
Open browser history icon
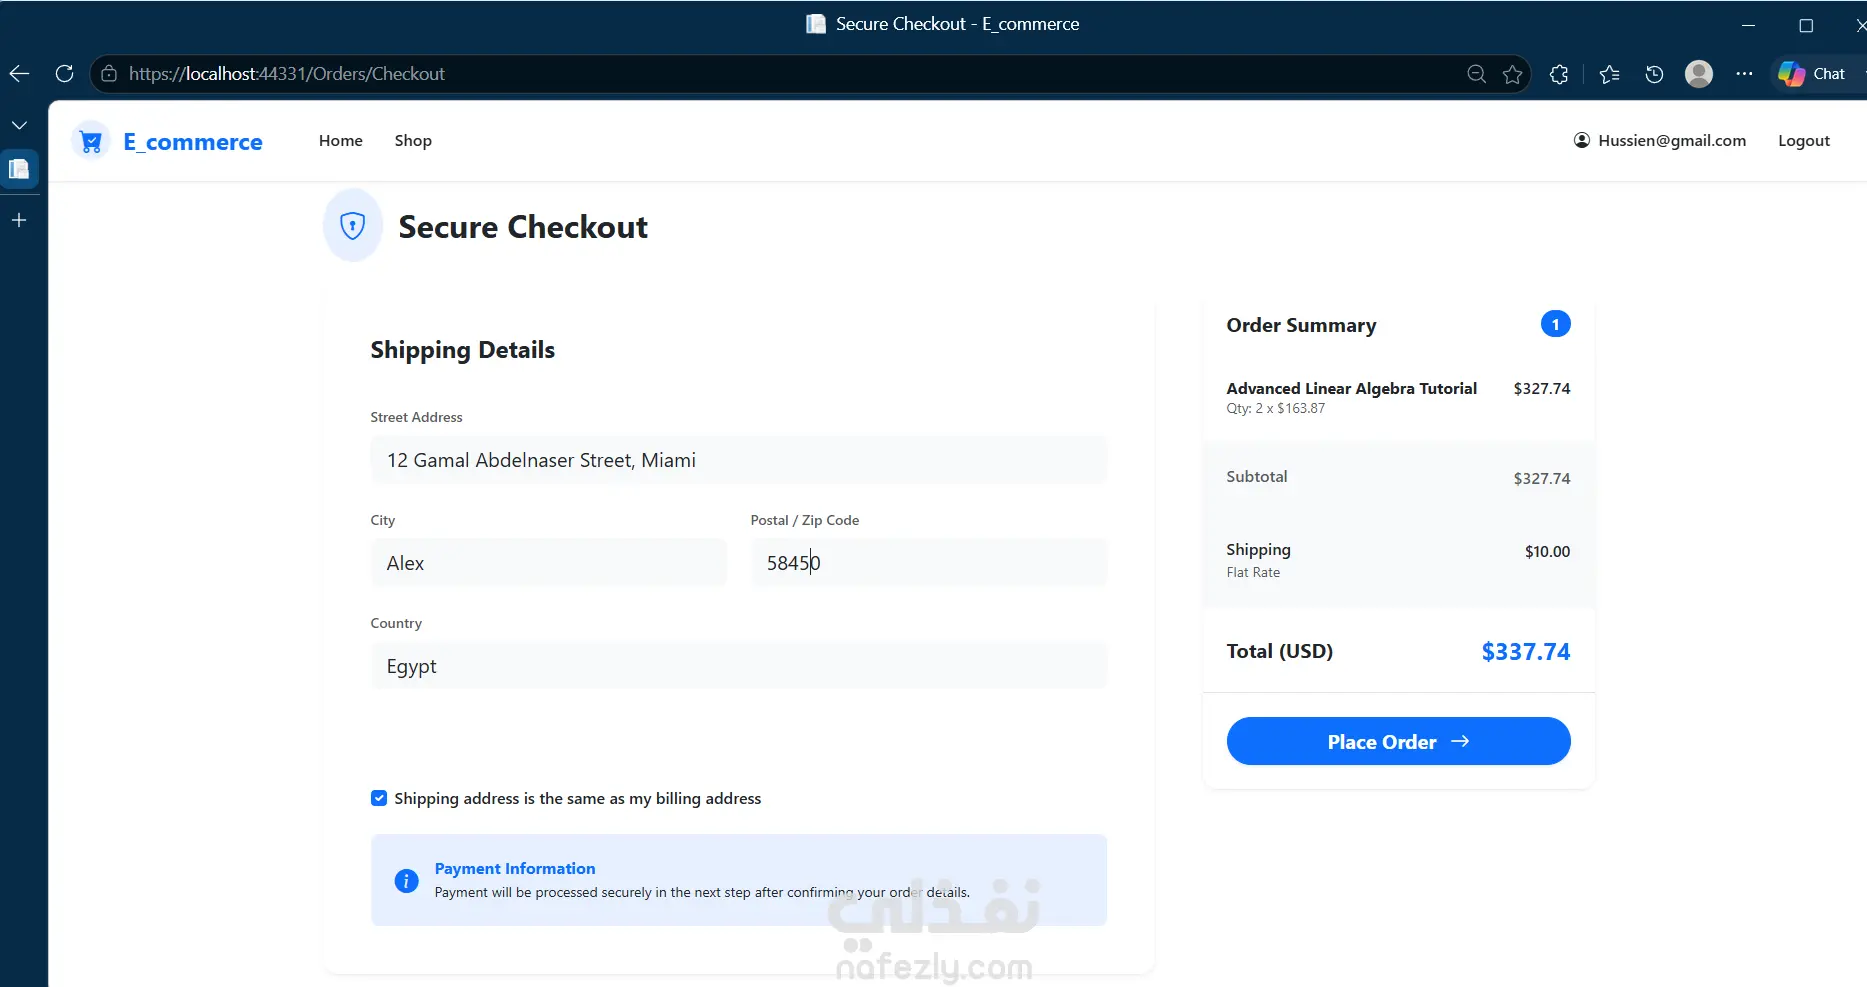point(1654,74)
